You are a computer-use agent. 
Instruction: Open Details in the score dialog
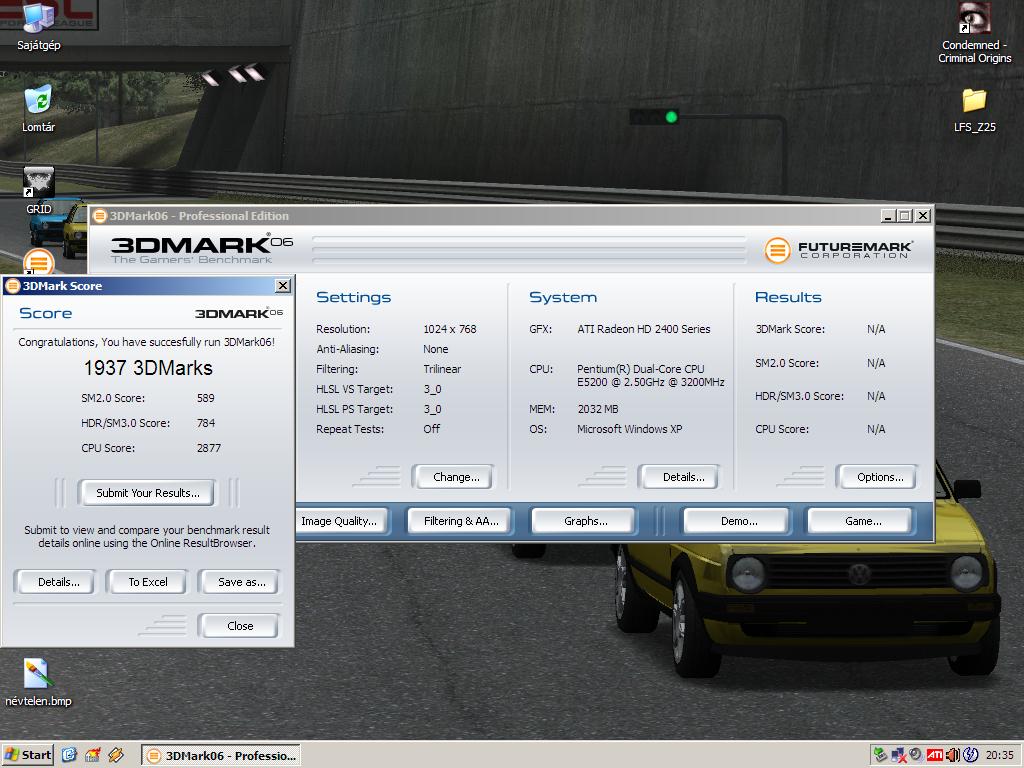tap(58, 582)
